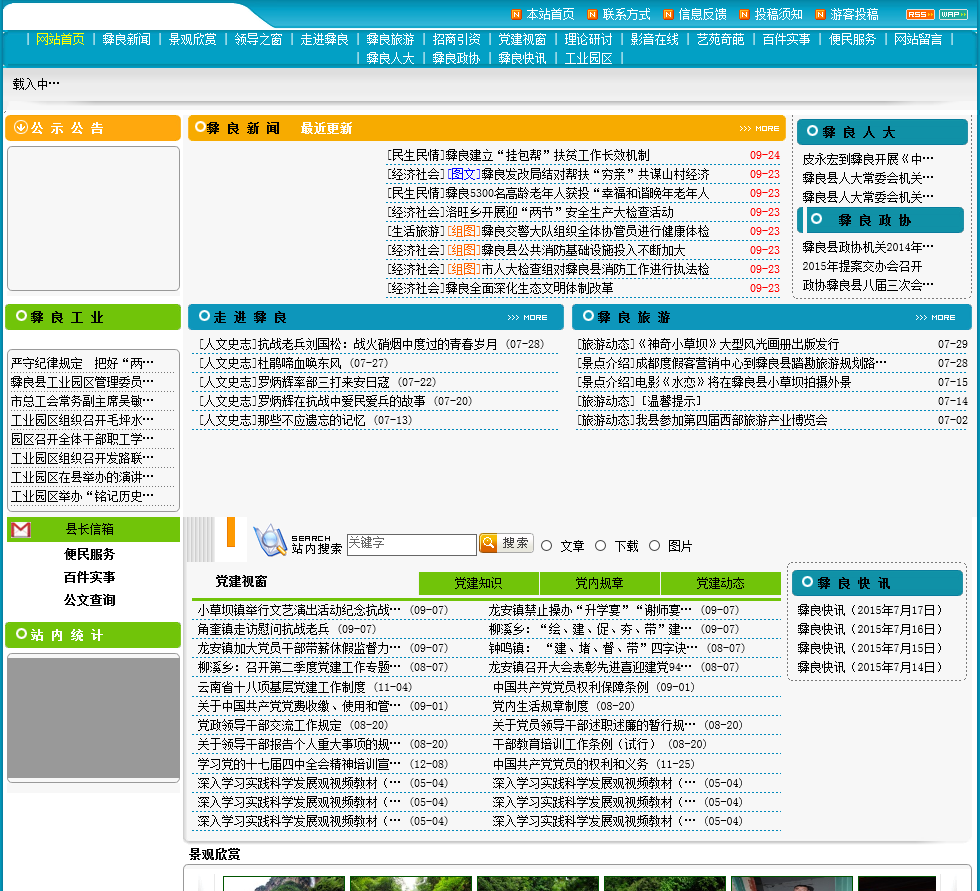
Task: Click the mail envelope icon by 县长信箱
Action: [21, 530]
